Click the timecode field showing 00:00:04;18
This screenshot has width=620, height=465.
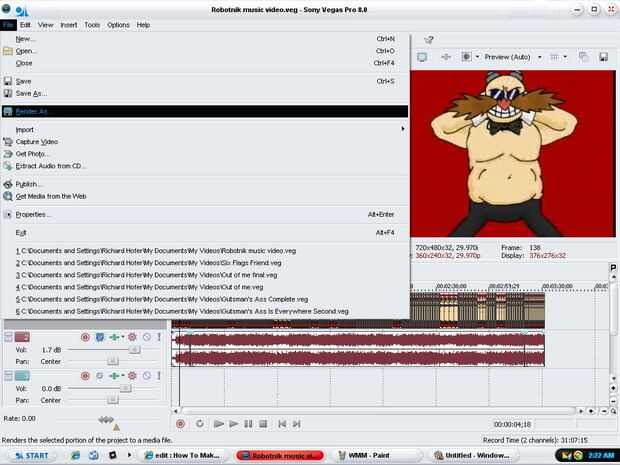pyautogui.click(x=512, y=424)
